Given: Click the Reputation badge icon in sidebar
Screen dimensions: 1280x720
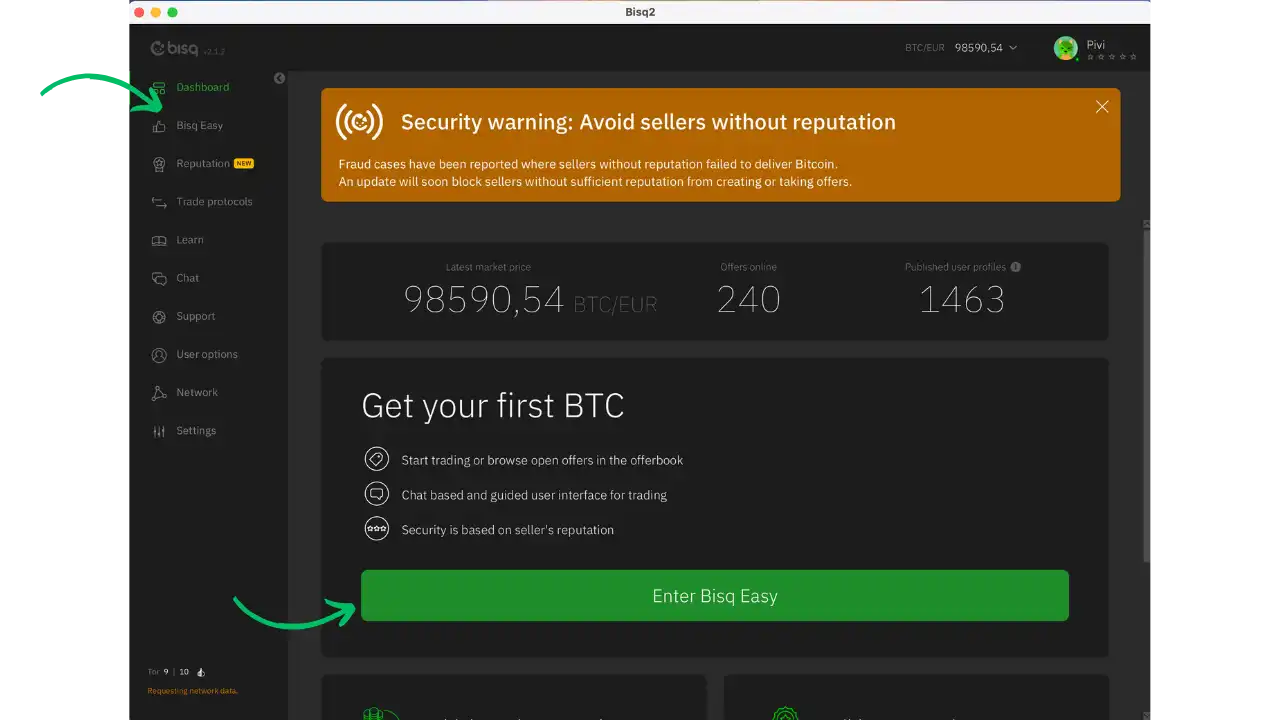Looking at the screenshot, I should pos(159,164).
